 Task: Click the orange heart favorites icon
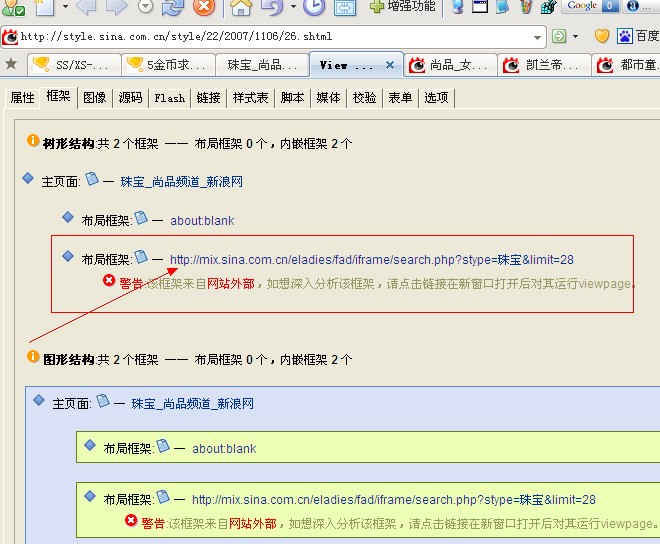click(602, 36)
